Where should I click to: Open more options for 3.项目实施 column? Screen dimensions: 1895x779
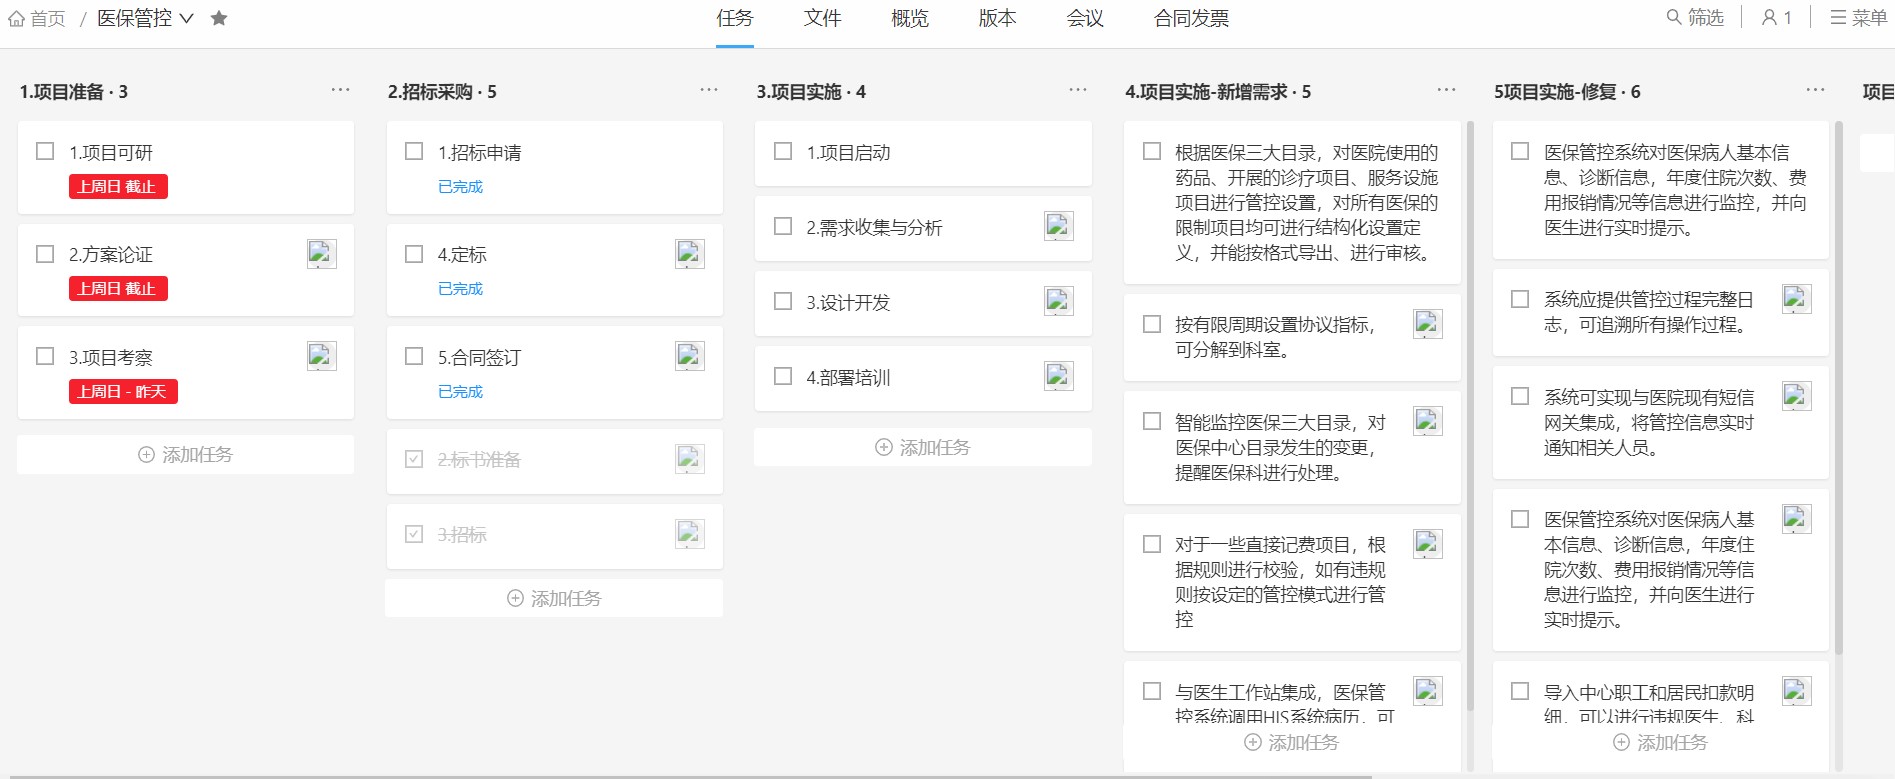tap(1078, 90)
